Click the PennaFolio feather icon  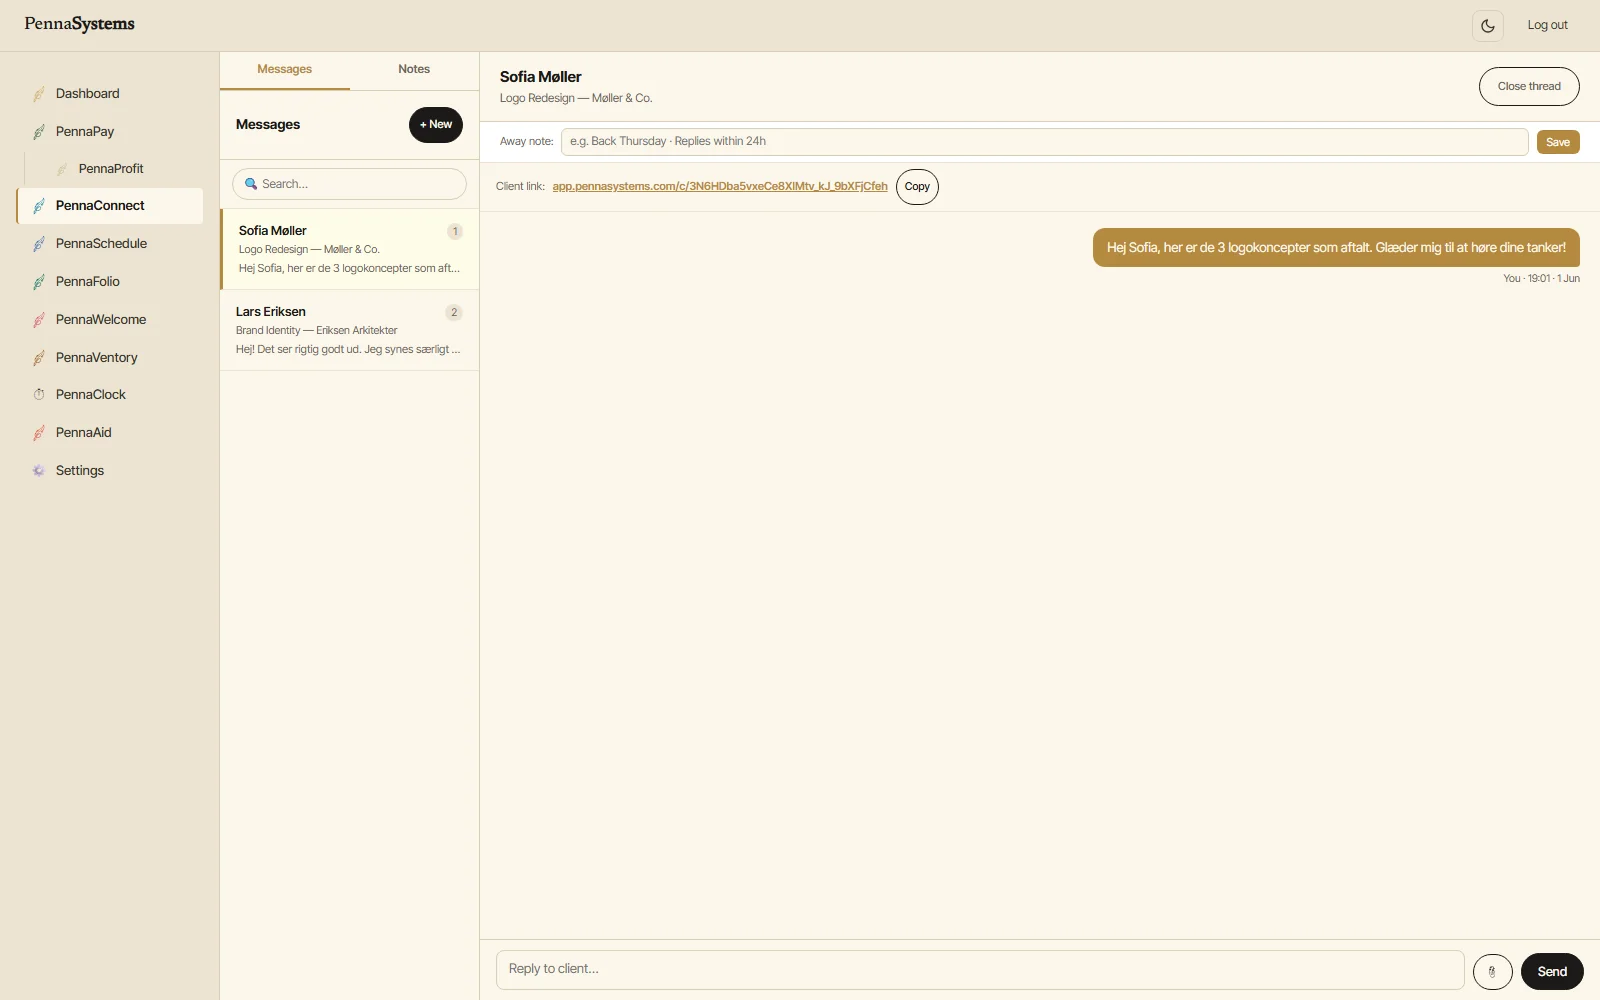[39, 282]
